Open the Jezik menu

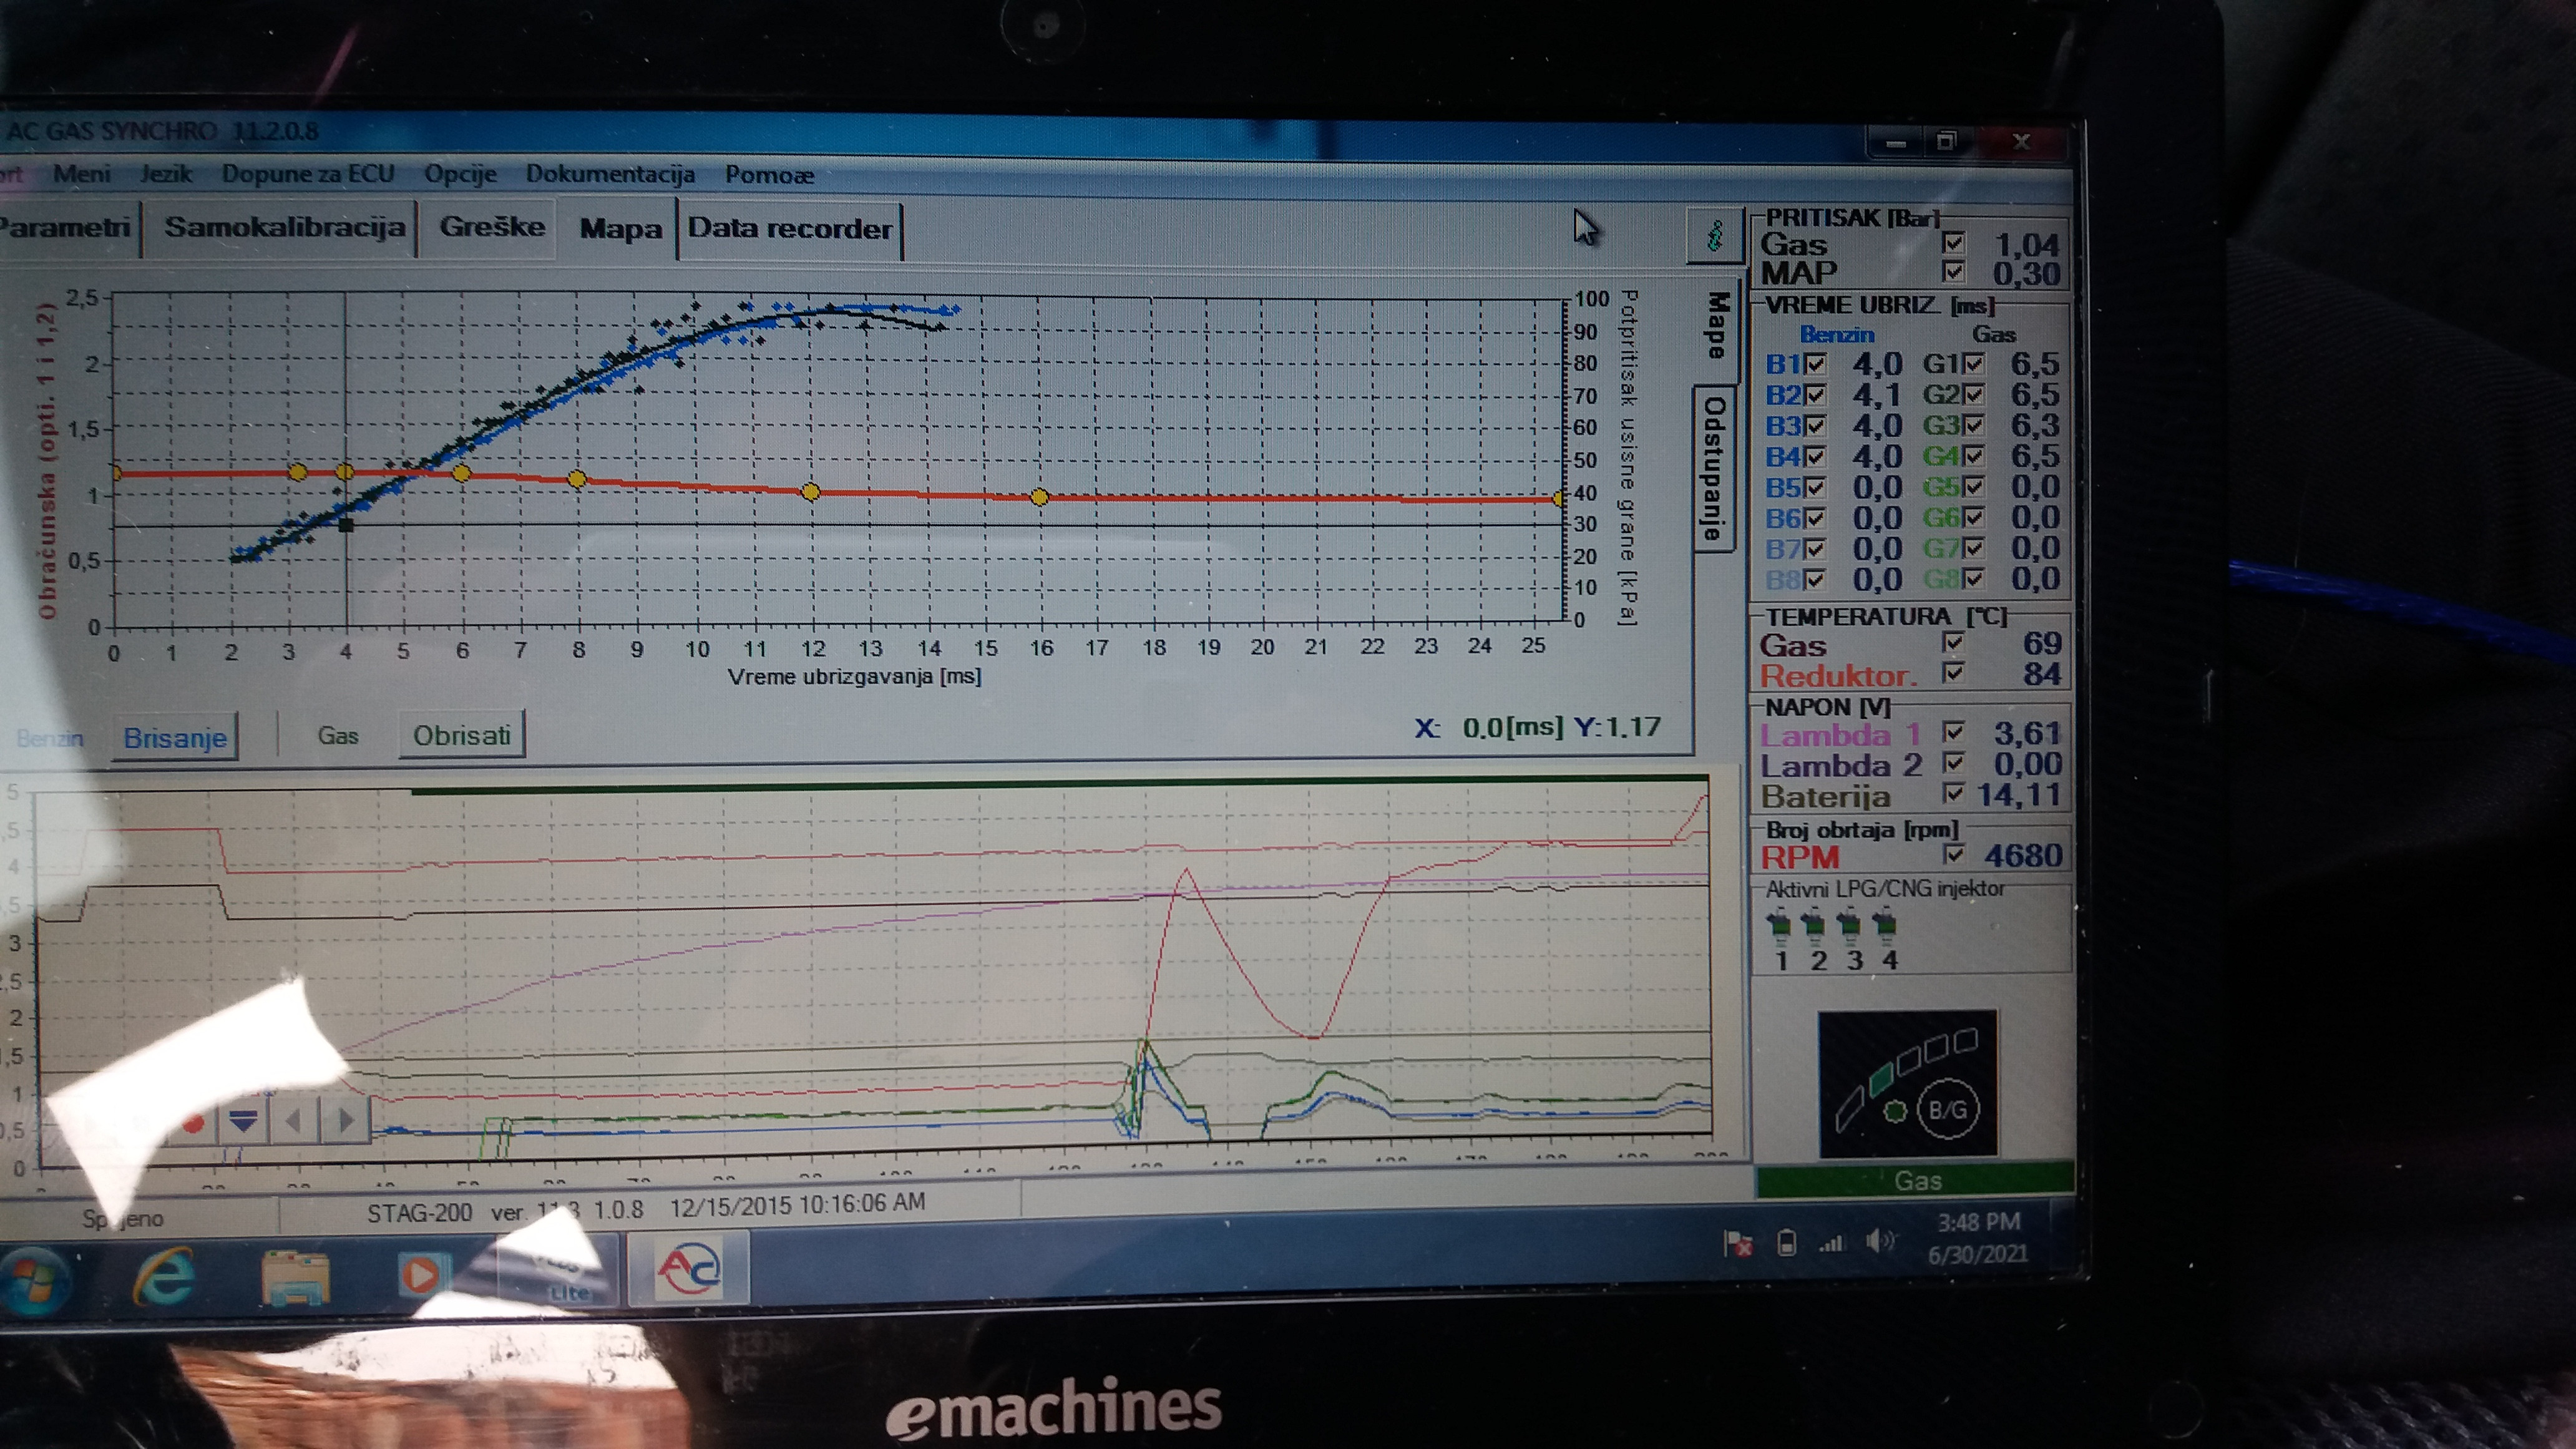165,173
